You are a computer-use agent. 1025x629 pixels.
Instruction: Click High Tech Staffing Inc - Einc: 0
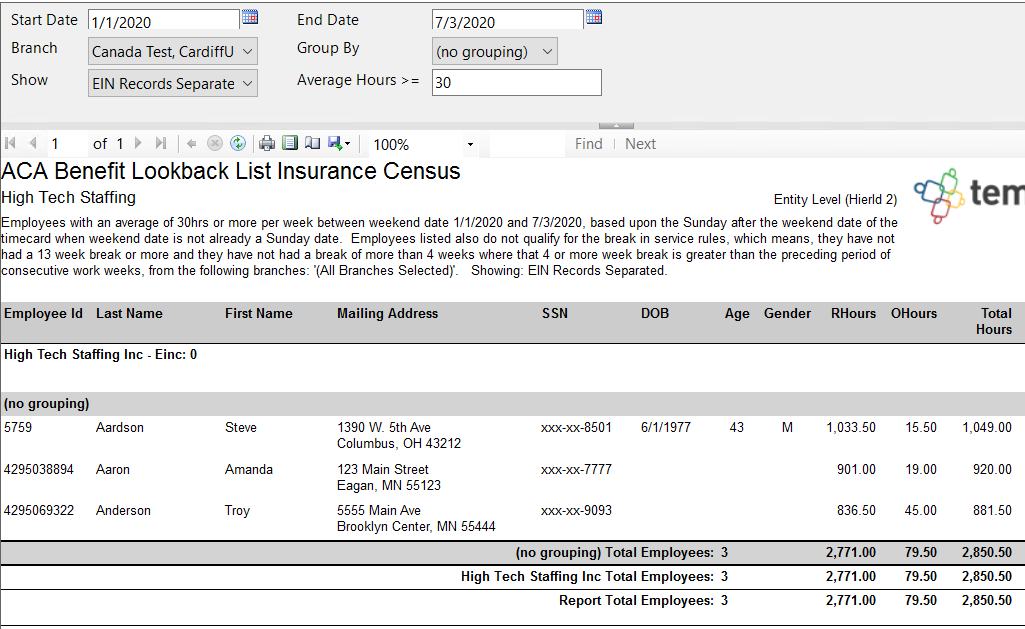click(100, 354)
